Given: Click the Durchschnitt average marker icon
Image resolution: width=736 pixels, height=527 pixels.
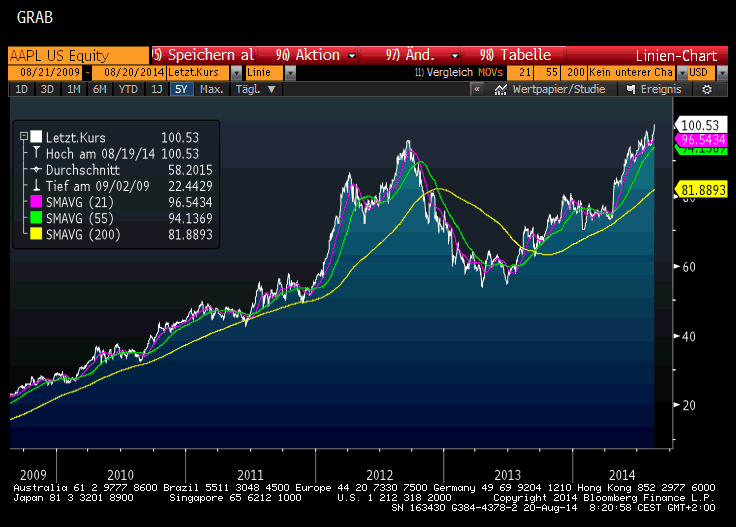Looking at the screenshot, I should coord(36,169).
